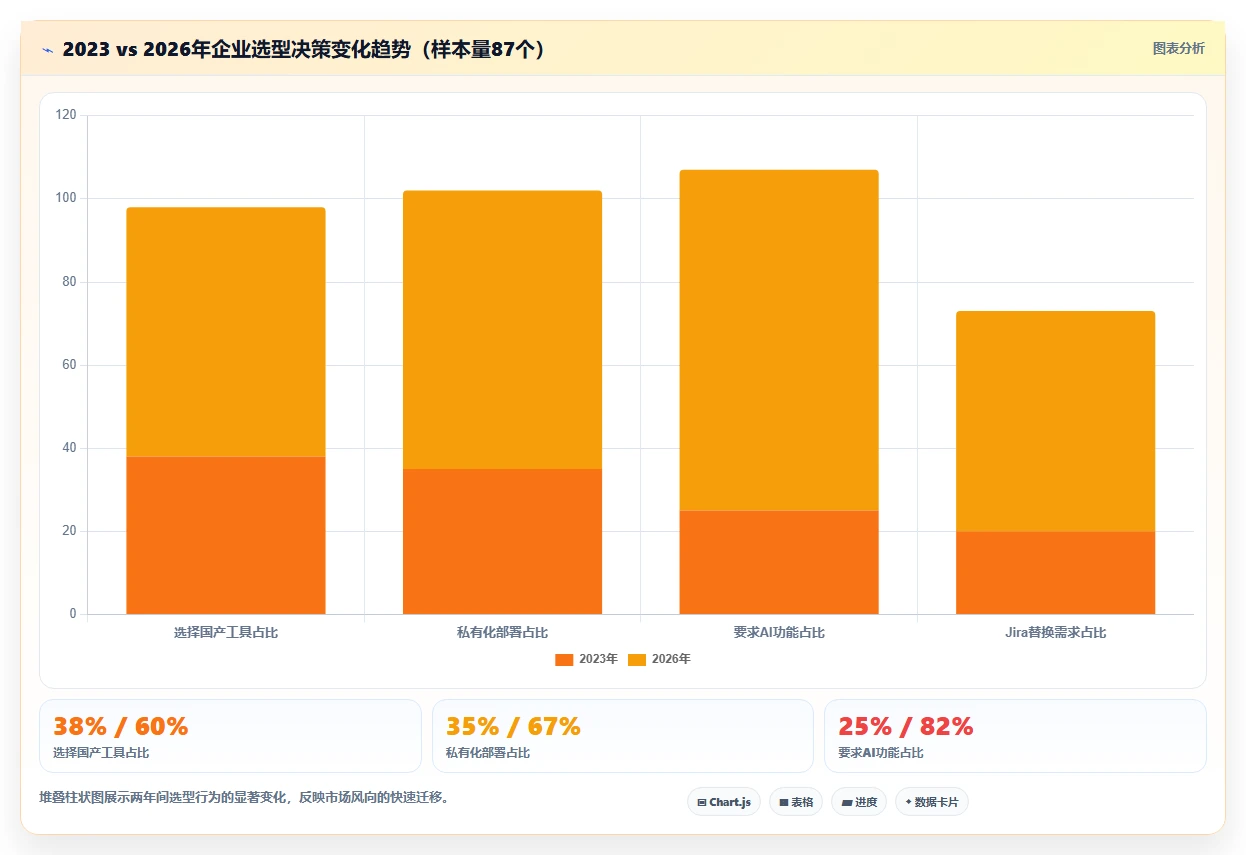Click the 2026 bar segment for Jira替换需求占比
This screenshot has width=1246, height=855.
click(x=1055, y=421)
